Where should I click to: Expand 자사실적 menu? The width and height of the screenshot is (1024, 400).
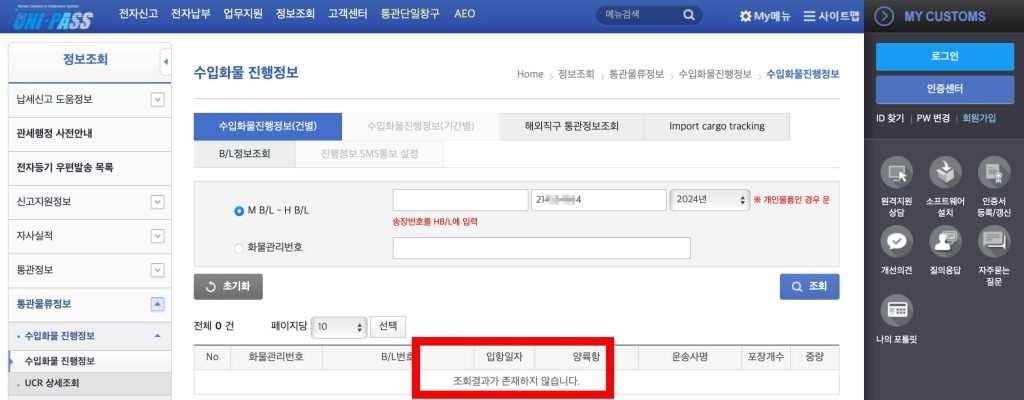[157, 236]
